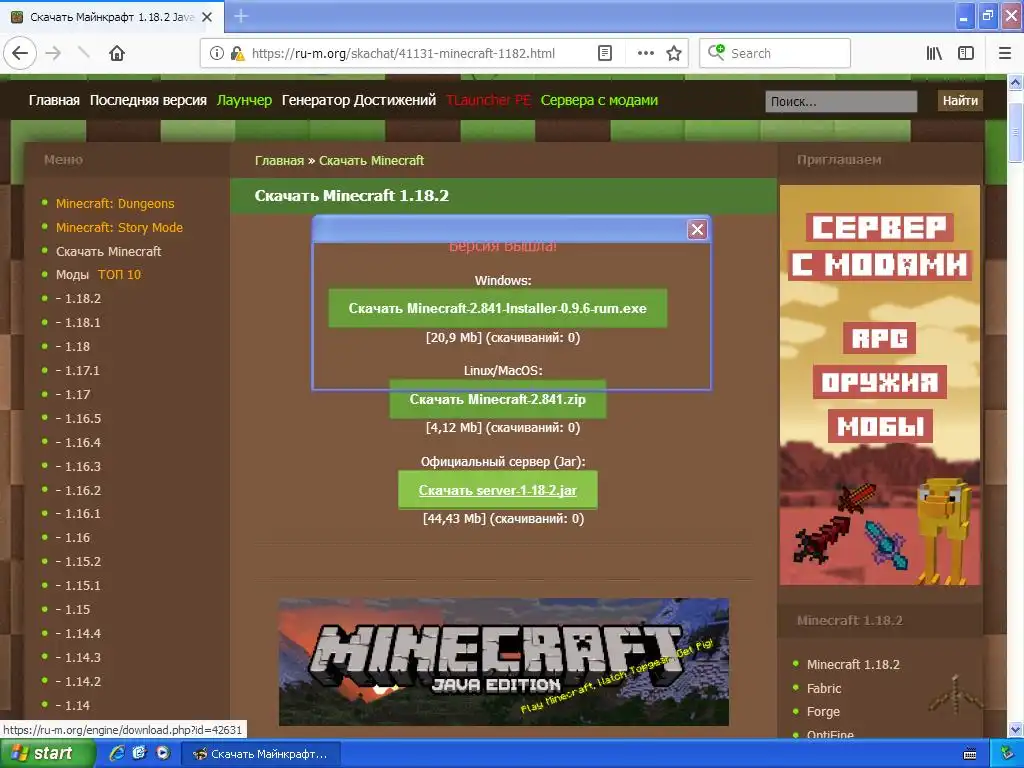Viewport: 1024px width, 768px height.
Task: Bookmark this page with star icon
Action: [x=674, y=54]
